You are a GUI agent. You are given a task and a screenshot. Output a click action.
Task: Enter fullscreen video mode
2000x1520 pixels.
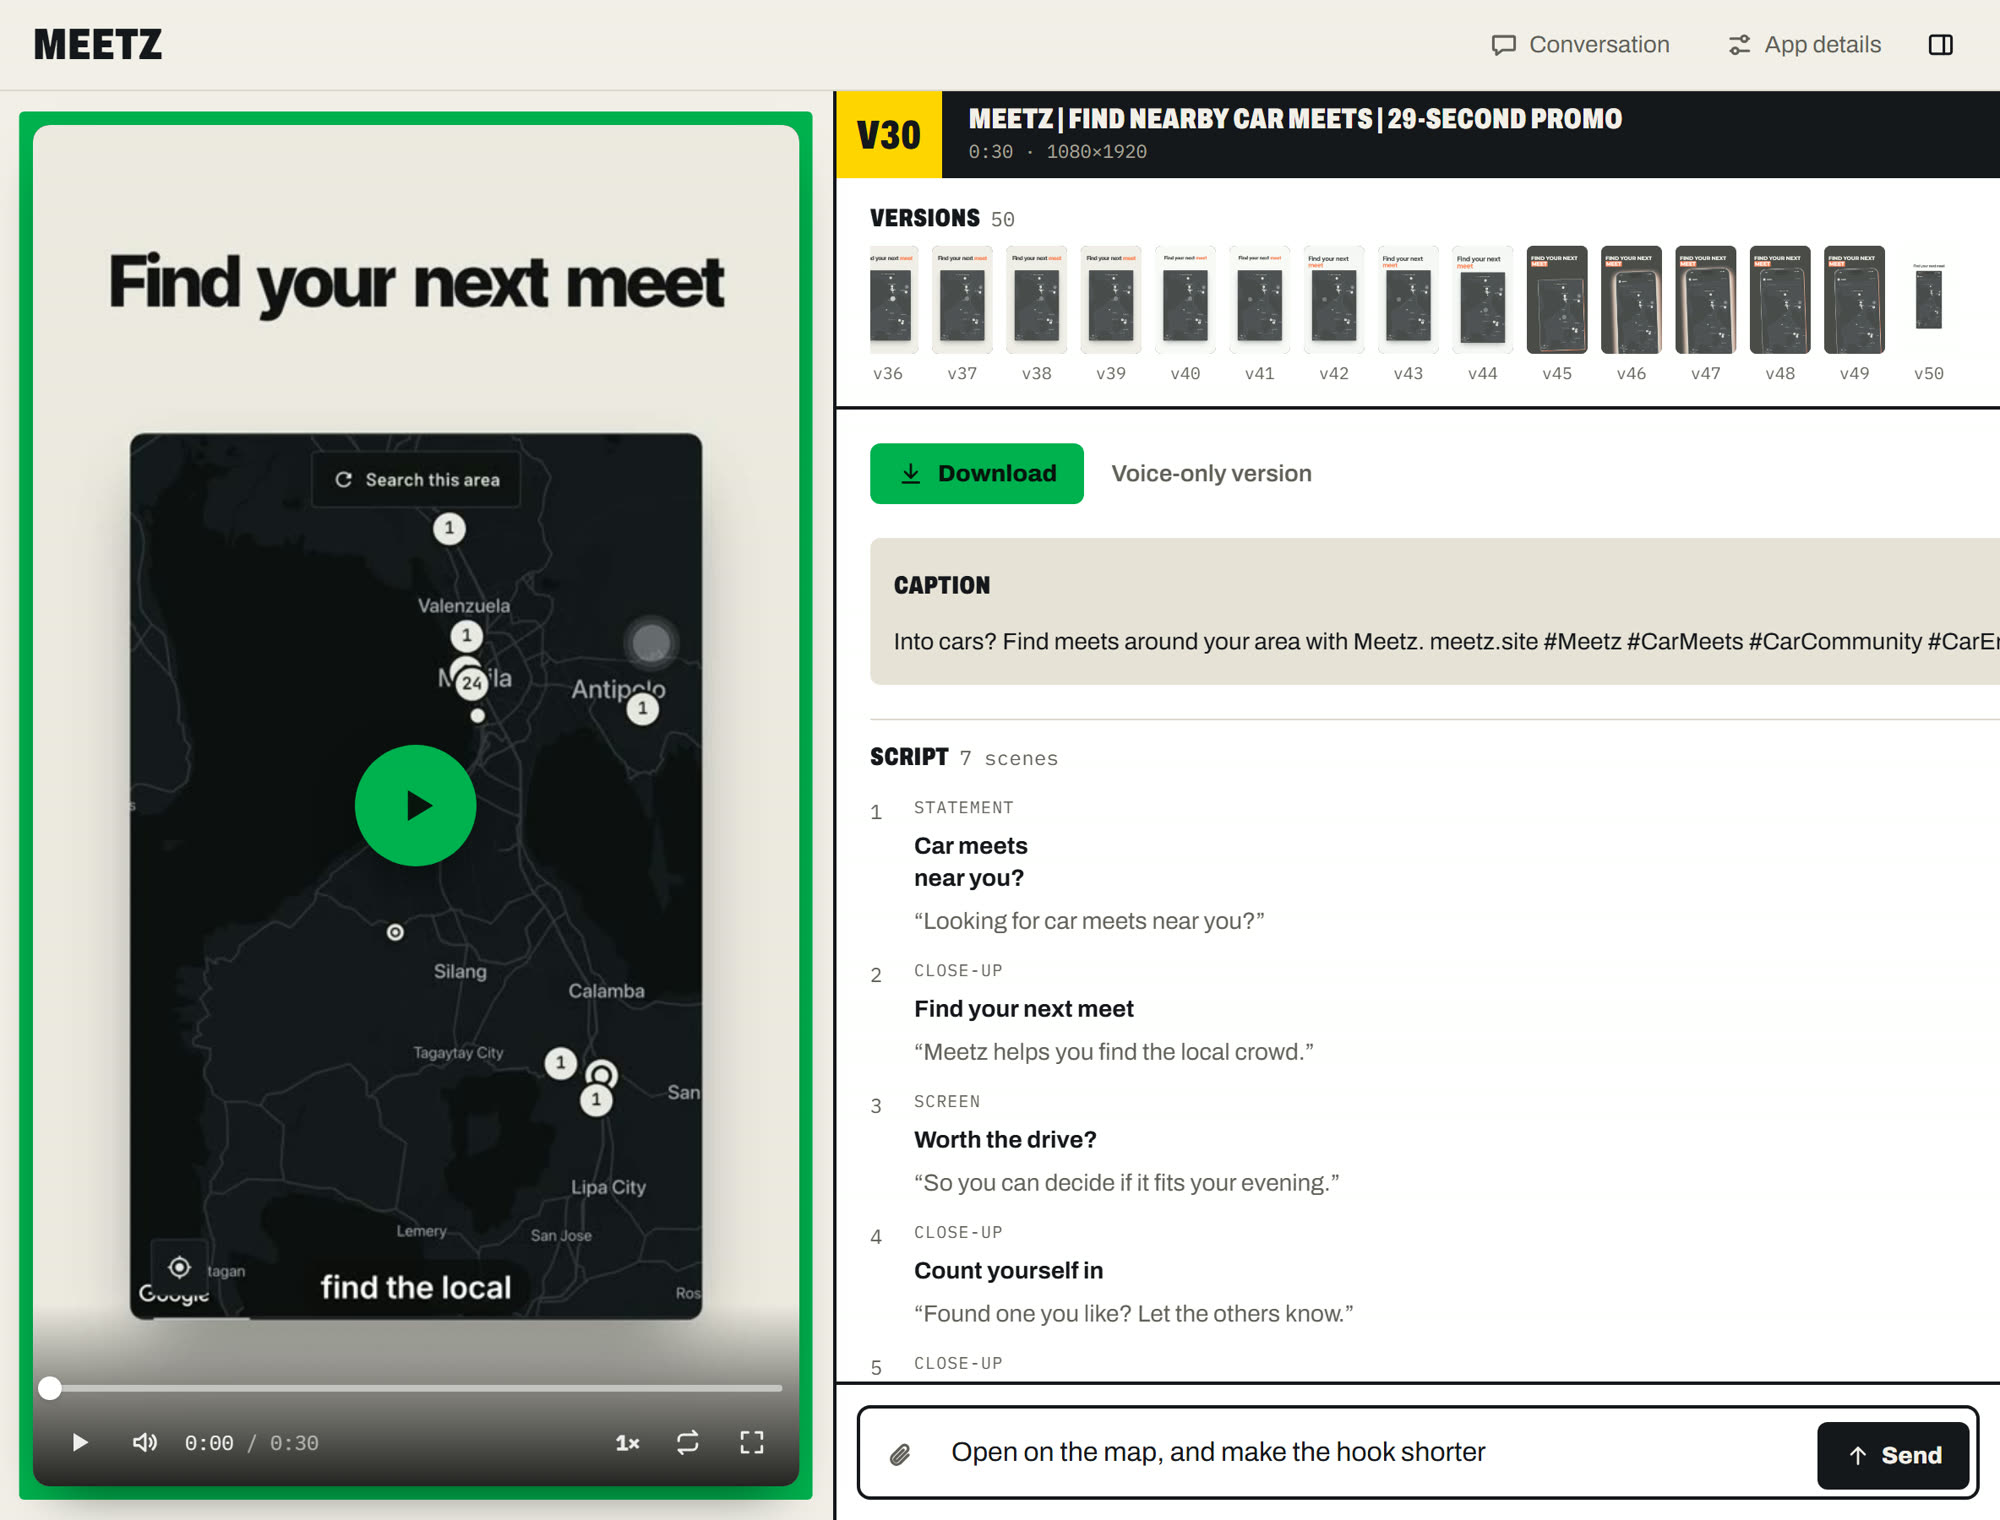pyautogui.click(x=752, y=1442)
